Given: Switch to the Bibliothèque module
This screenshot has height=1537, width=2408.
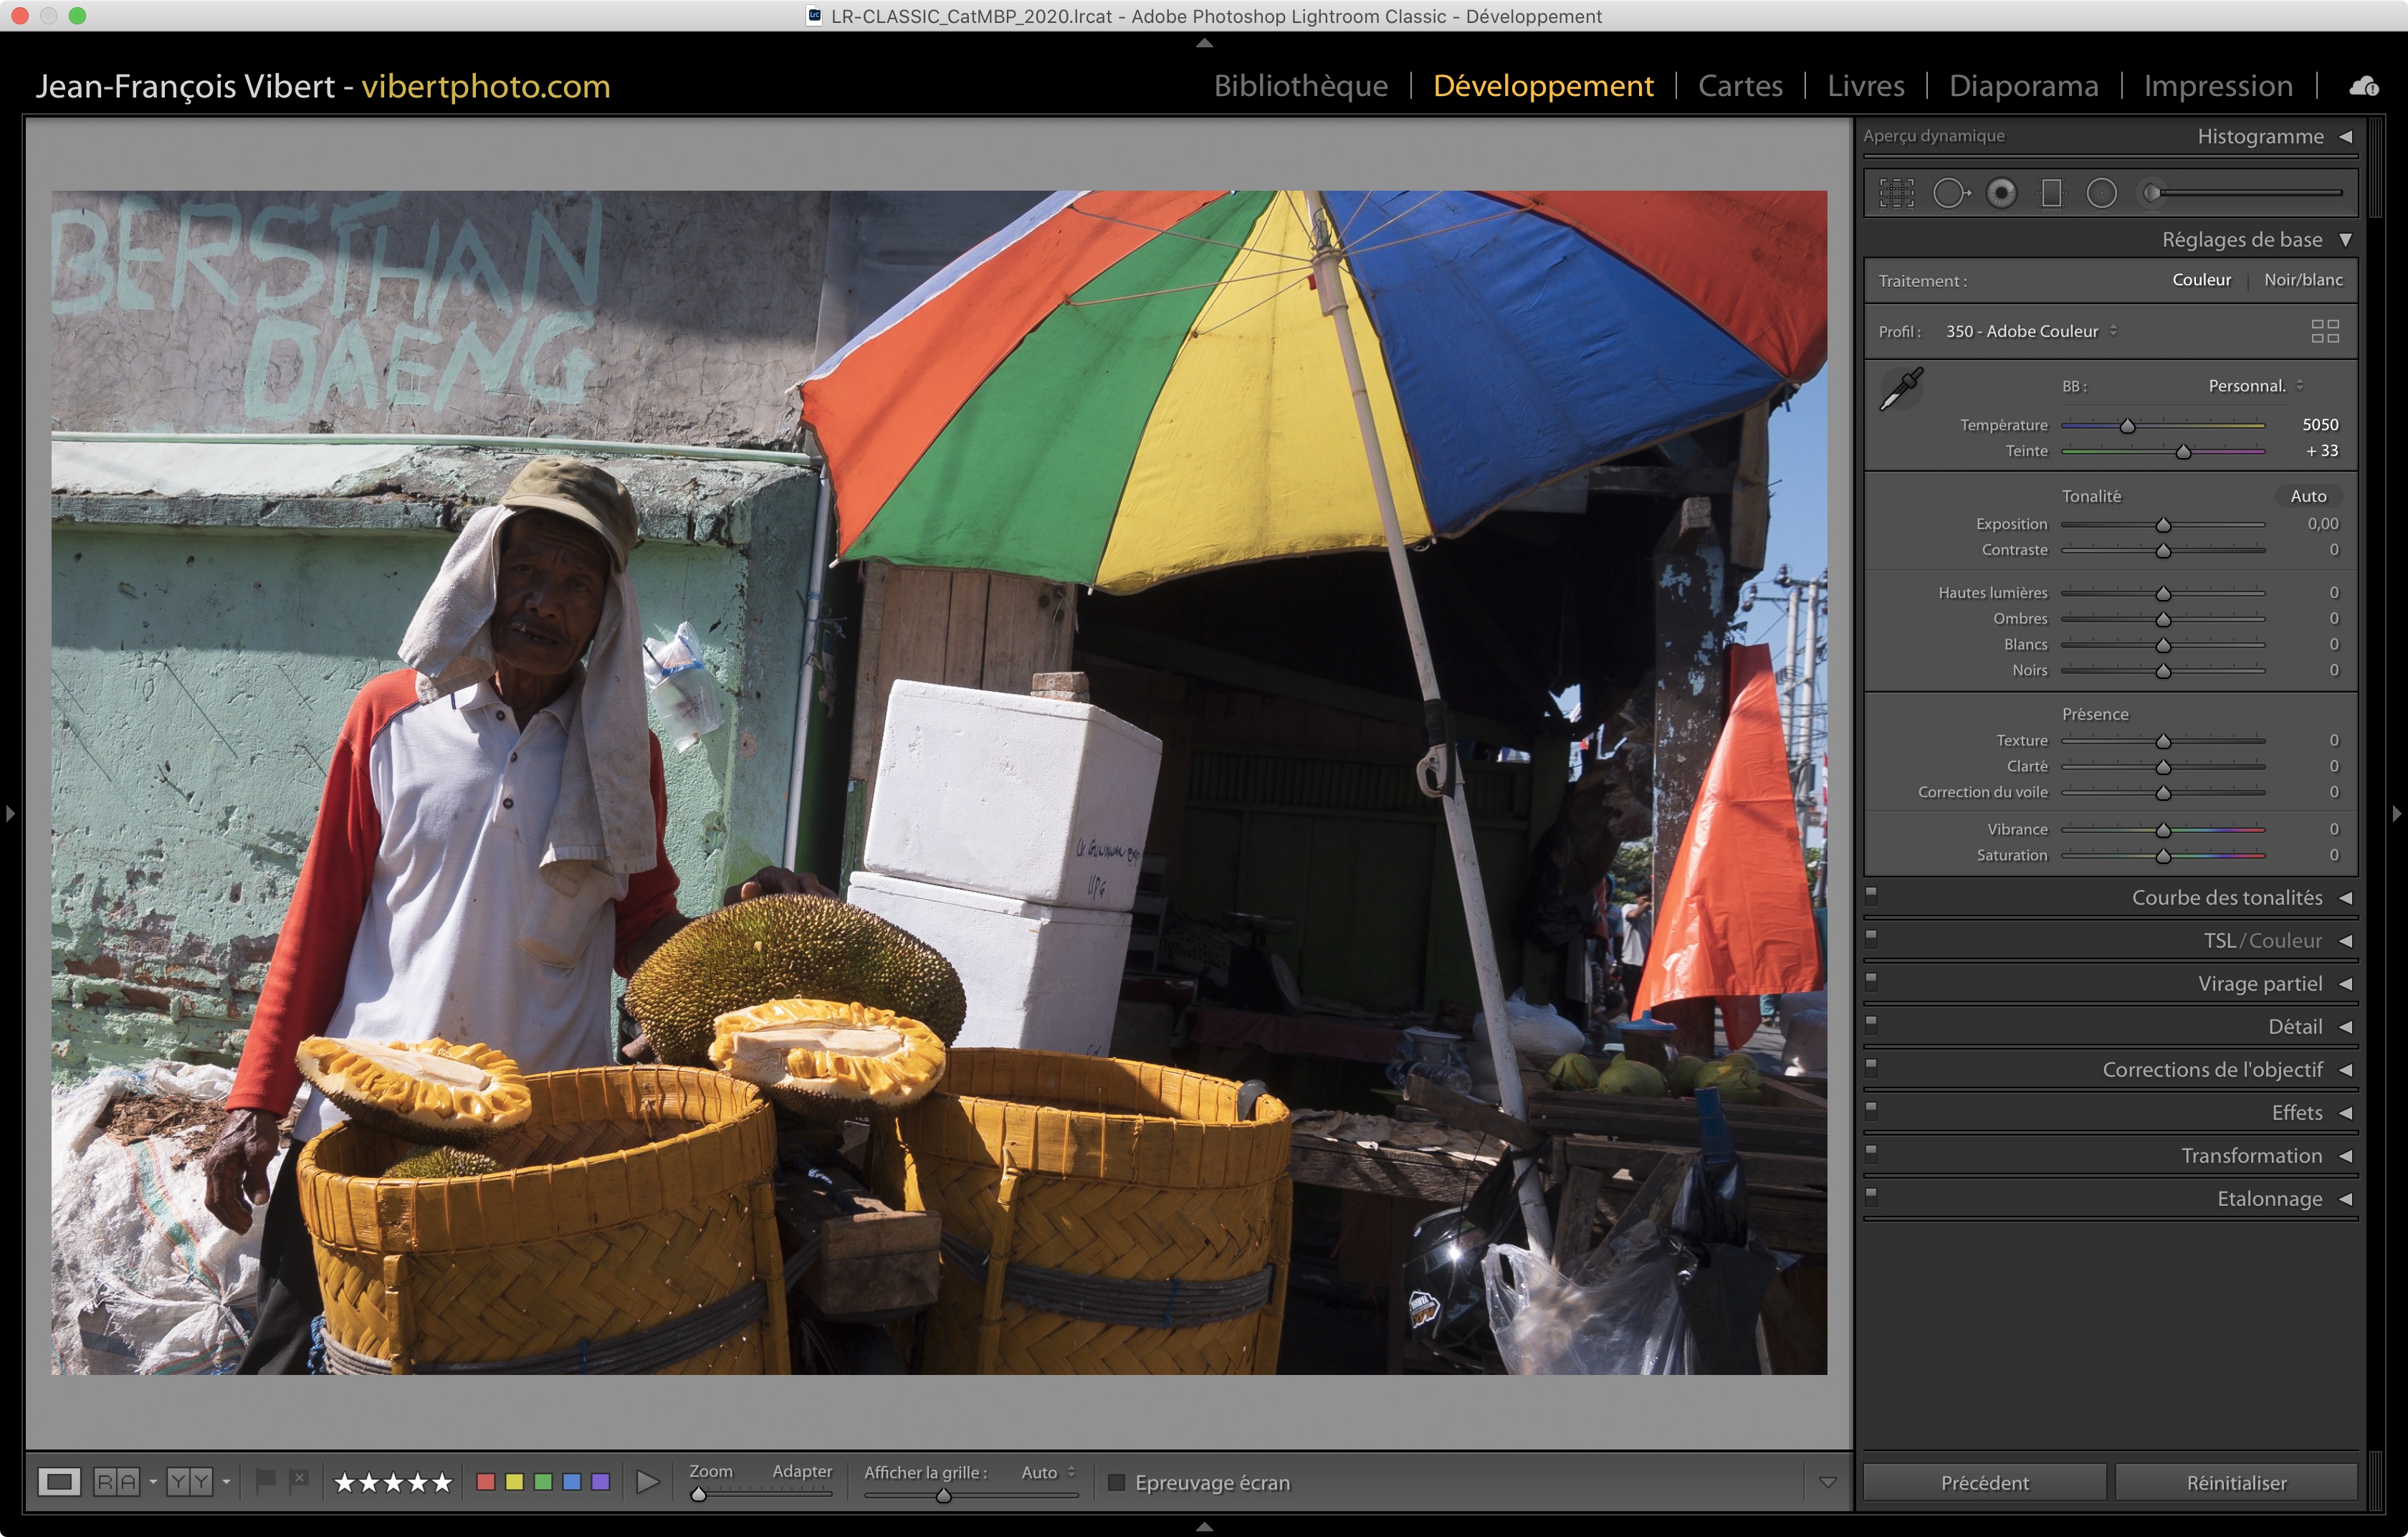Looking at the screenshot, I should pyautogui.click(x=1300, y=86).
